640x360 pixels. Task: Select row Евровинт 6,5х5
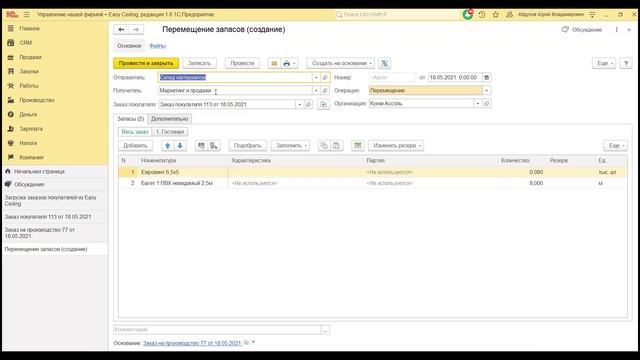tap(373, 172)
